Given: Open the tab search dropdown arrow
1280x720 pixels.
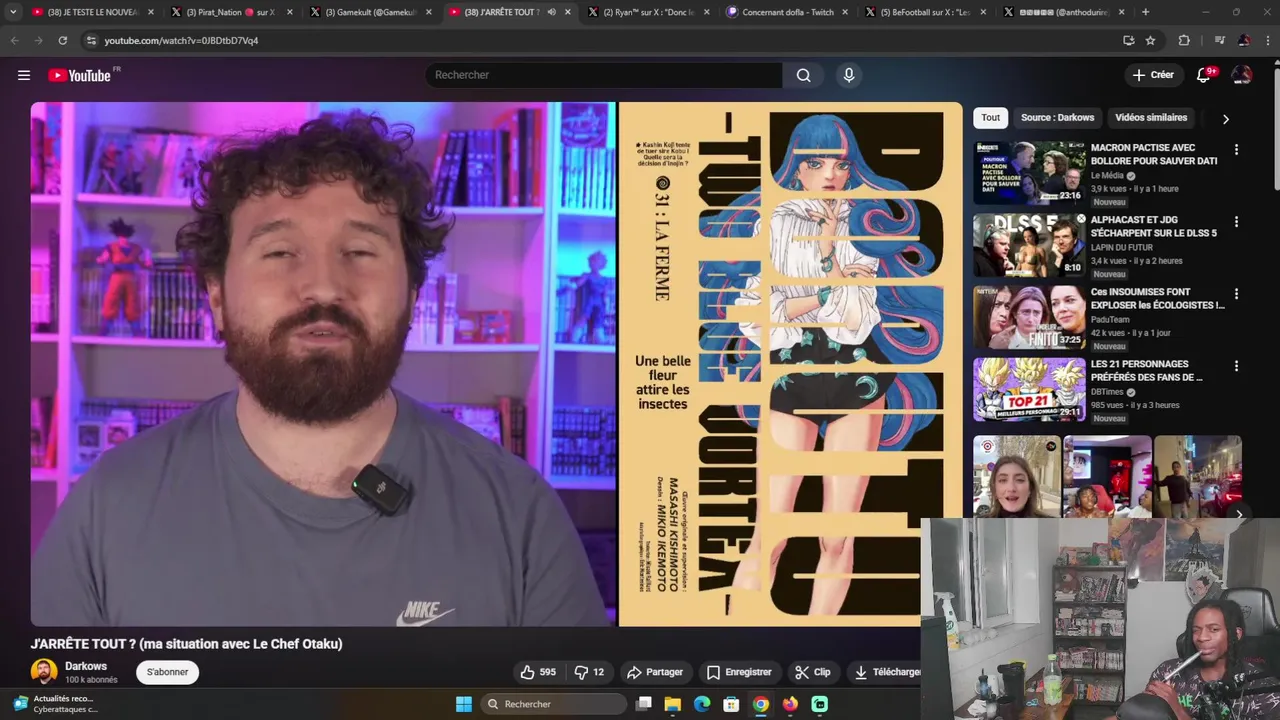Looking at the screenshot, I should coord(13,12).
